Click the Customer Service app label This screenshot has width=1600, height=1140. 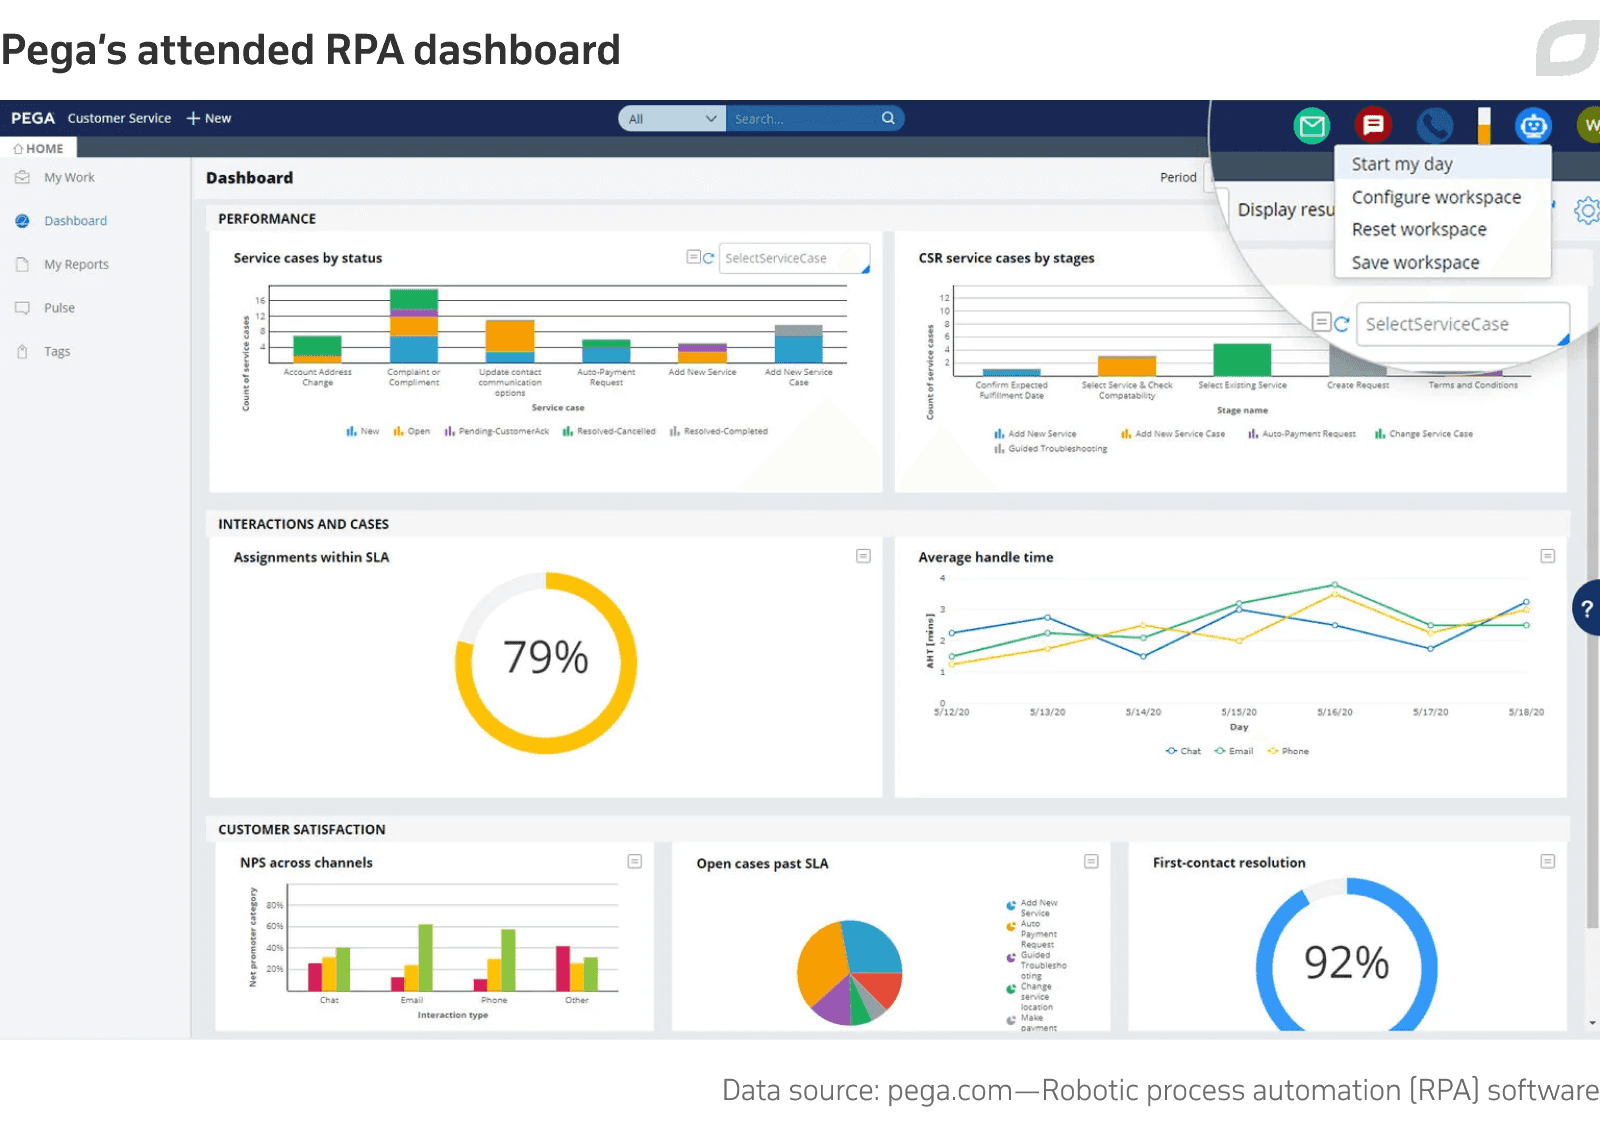pyautogui.click(x=119, y=118)
